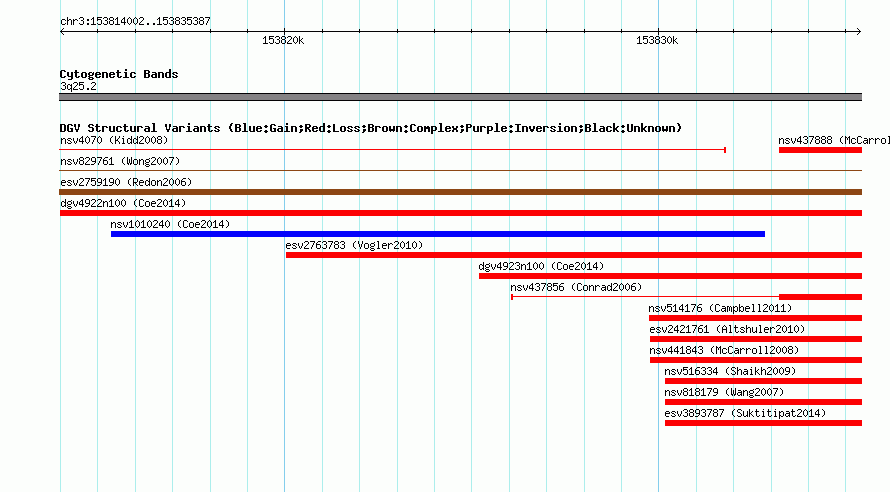
Task: Open the nsv441843 (McCarroll2008) label
Action: point(724,350)
